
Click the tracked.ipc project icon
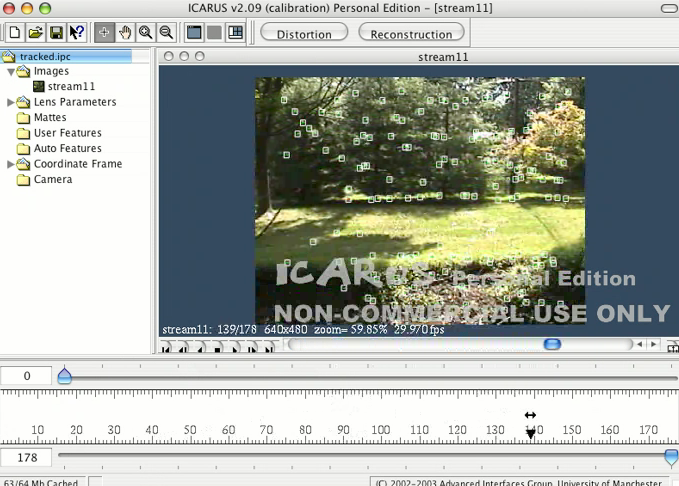pyautogui.click(x=8, y=56)
